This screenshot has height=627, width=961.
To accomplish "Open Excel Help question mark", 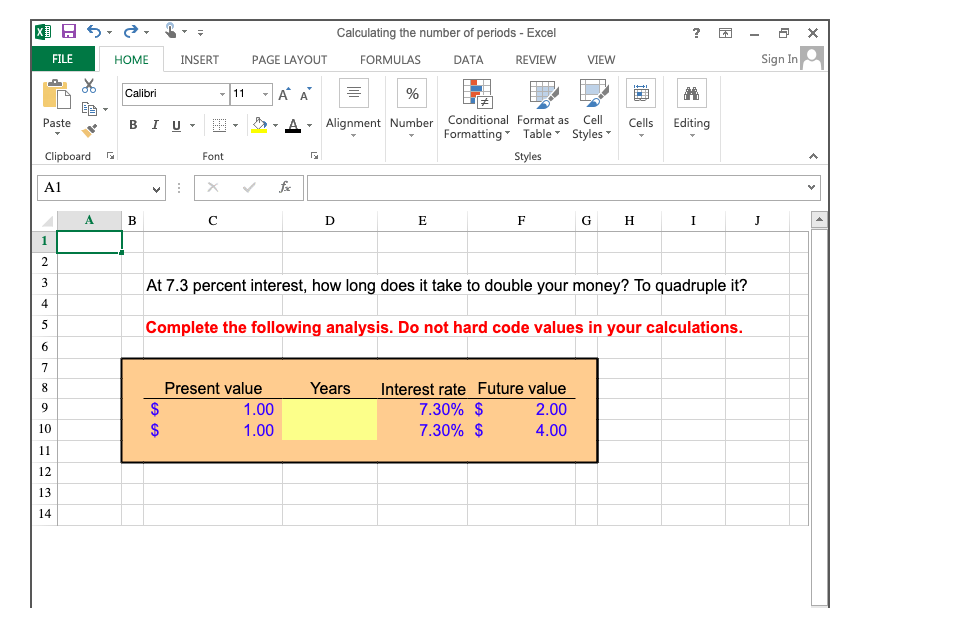I will [x=696, y=33].
